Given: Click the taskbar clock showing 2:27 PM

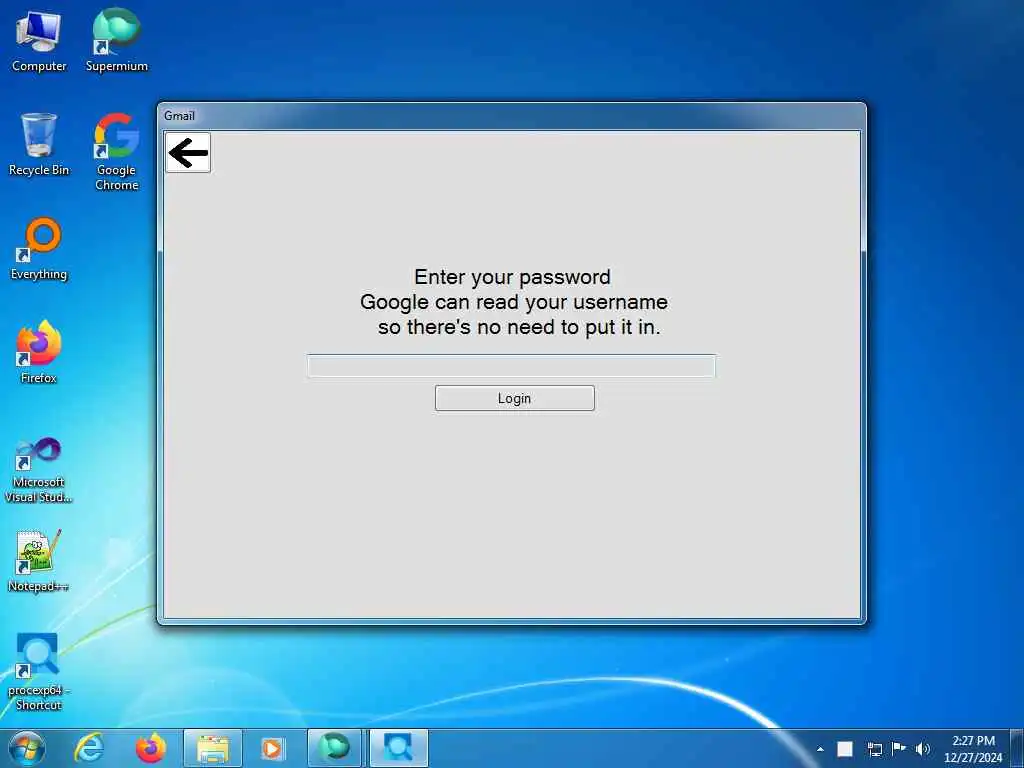Looking at the screenshot, I should 973,749.
